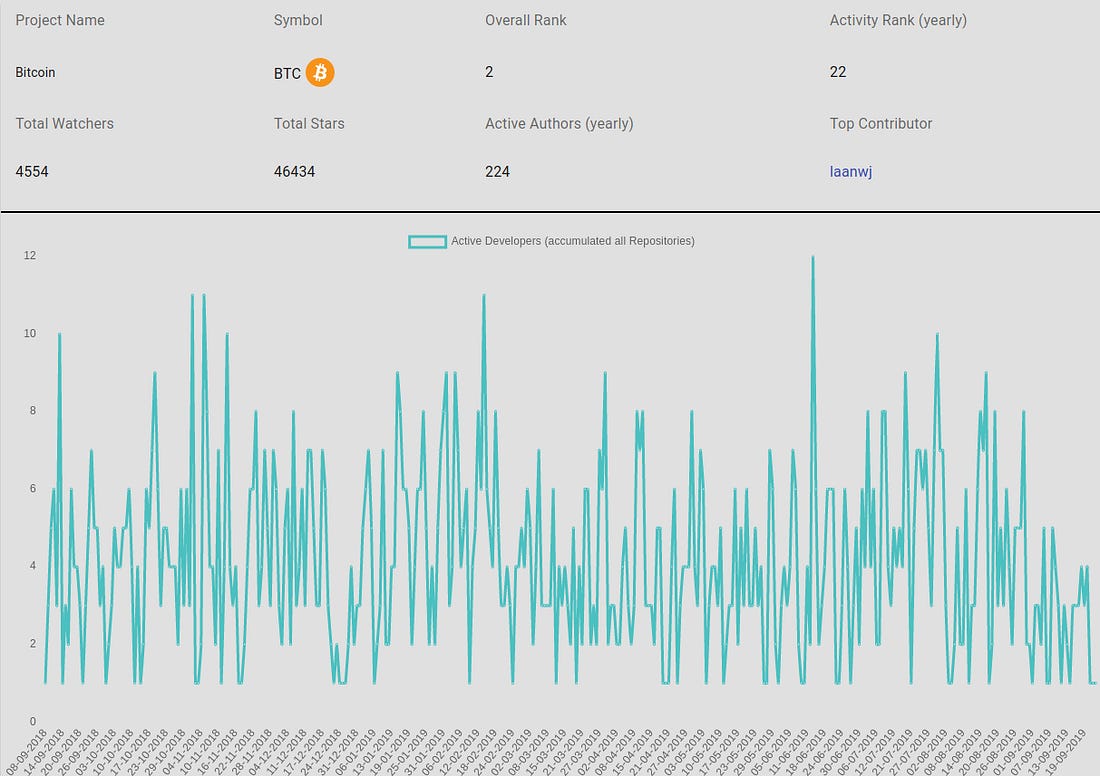This screenshot has height=776, width=1100.
Task: Click the project name 'Bitcoin'
Action: click(35, 72)
